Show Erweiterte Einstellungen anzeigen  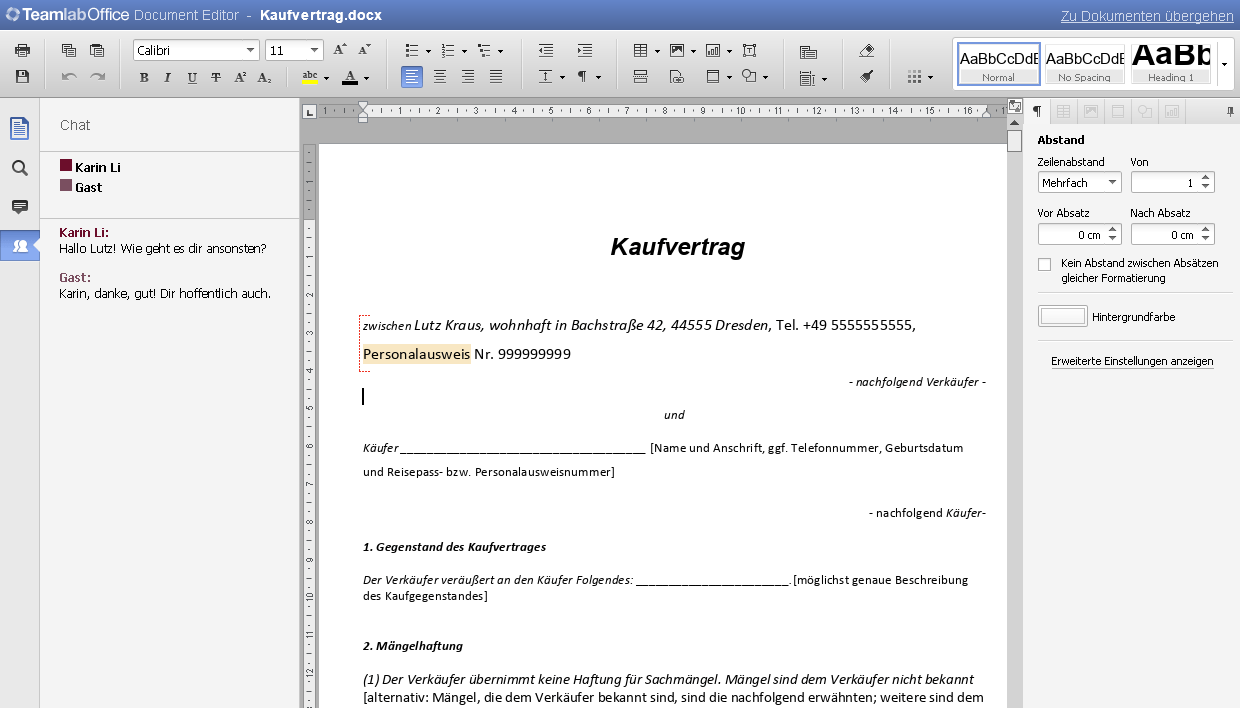coord(1132,361)
